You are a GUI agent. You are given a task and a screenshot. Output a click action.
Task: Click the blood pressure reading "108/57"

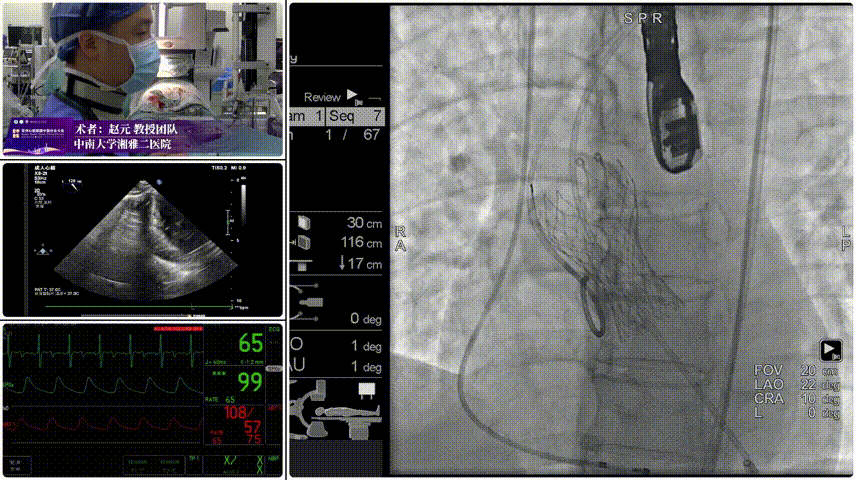tap(242, 419)
